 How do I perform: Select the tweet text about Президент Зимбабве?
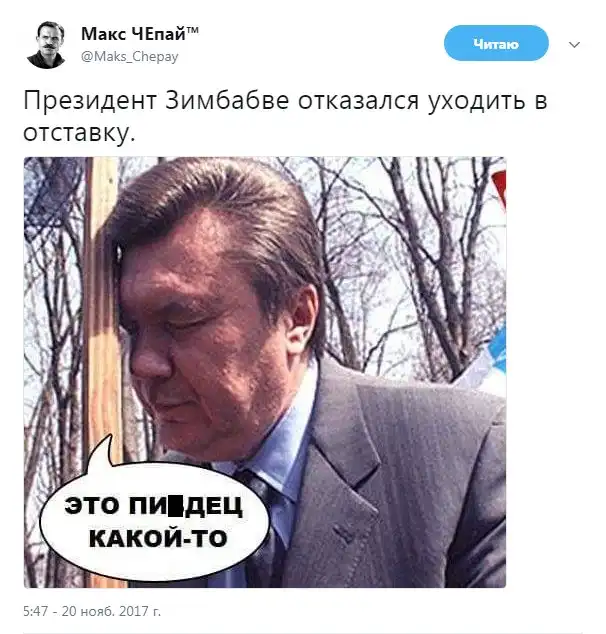[285, 116]
